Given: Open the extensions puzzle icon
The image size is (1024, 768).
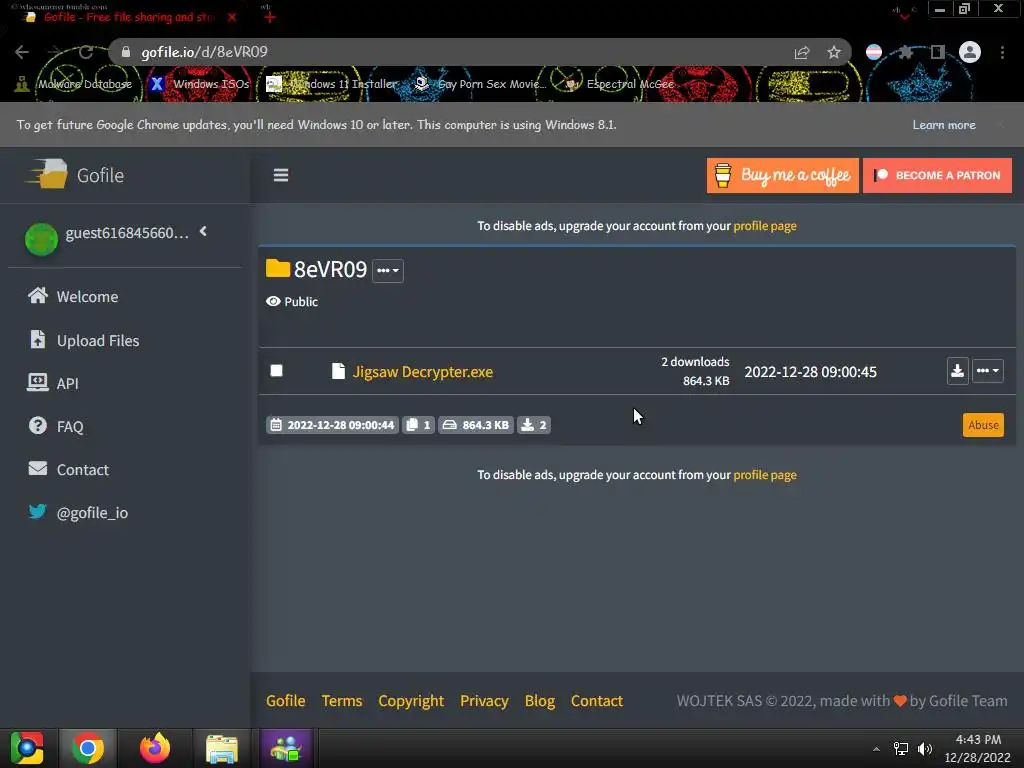Looking at the screenshot, I should (x=906, y=52).
